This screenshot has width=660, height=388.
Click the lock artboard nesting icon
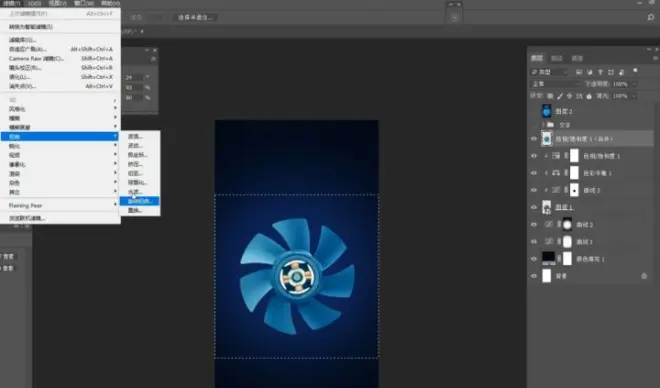click(579, 96)
